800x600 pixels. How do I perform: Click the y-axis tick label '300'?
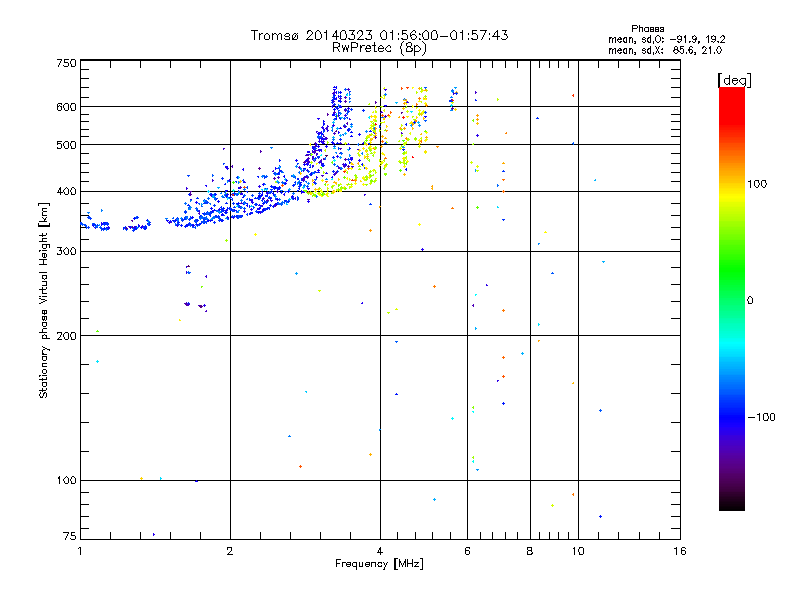click(x=66, y=252)
